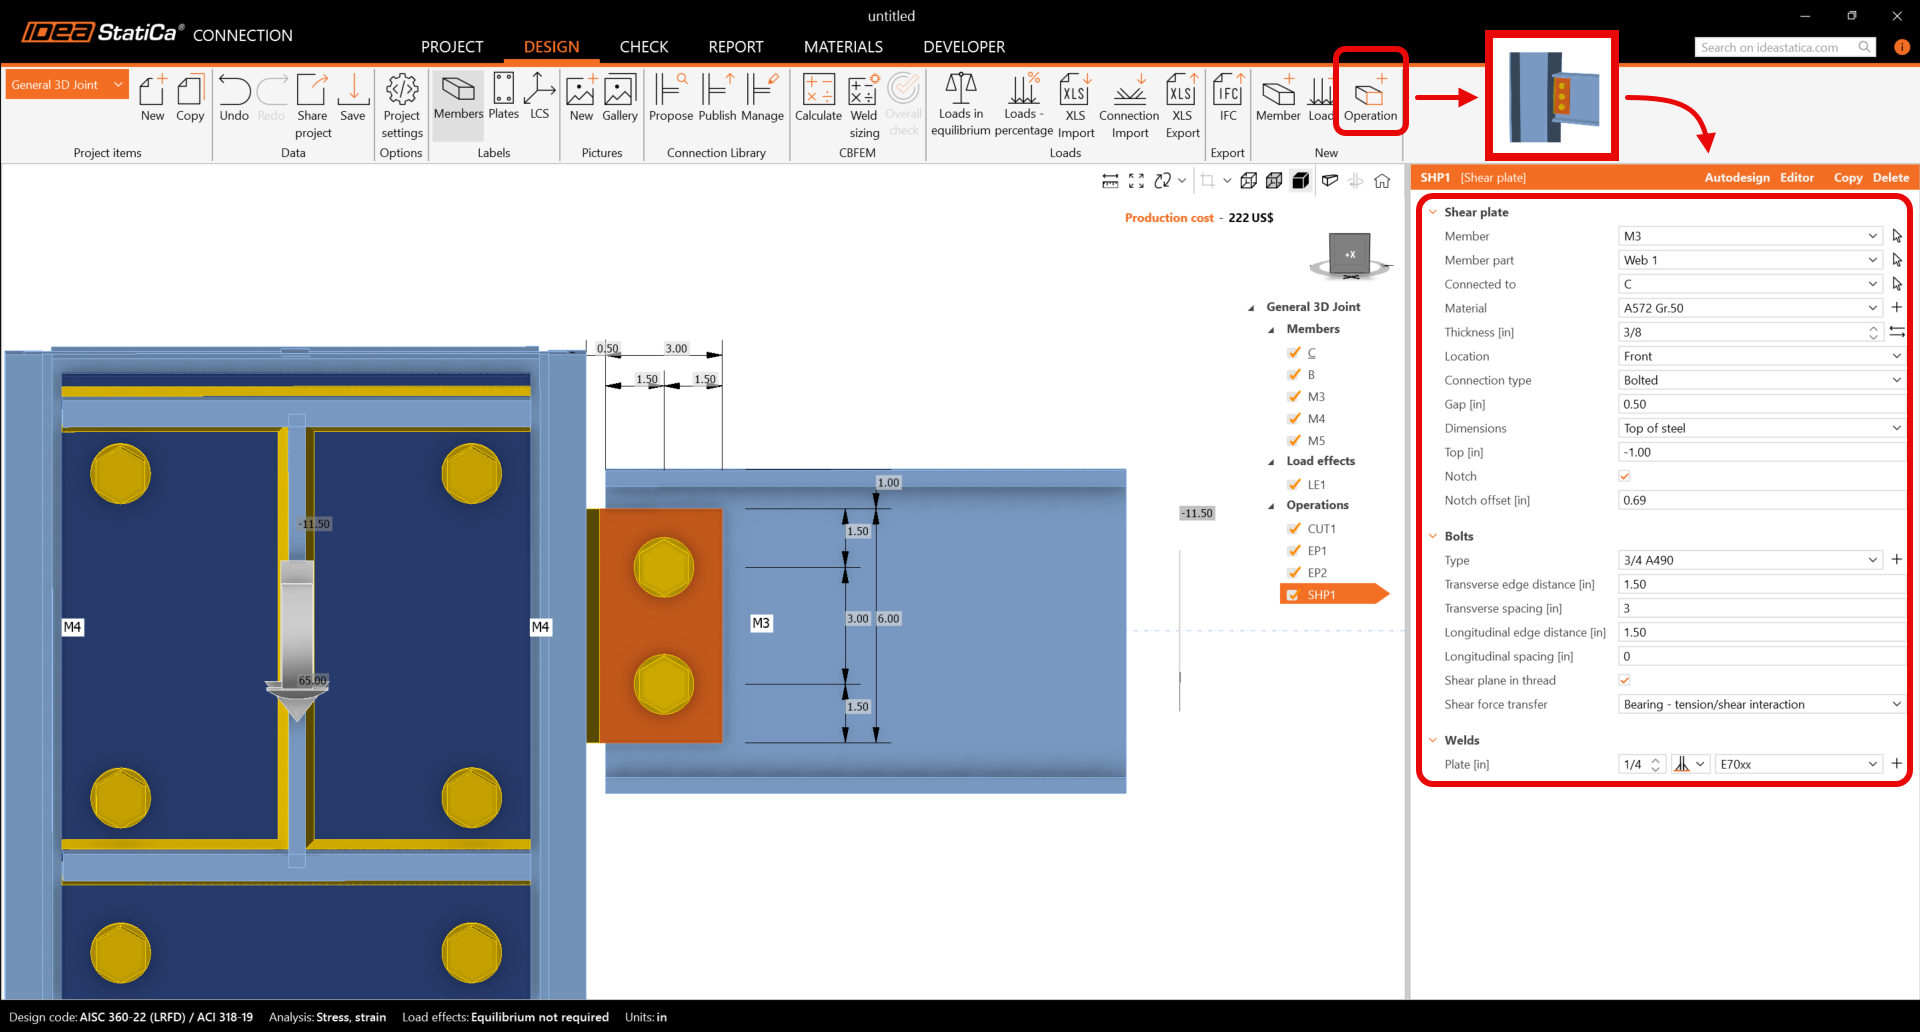Toggle Shear plane in thread checkbox
This screenshot has height=1032, width=1920.
(1624, 680)
